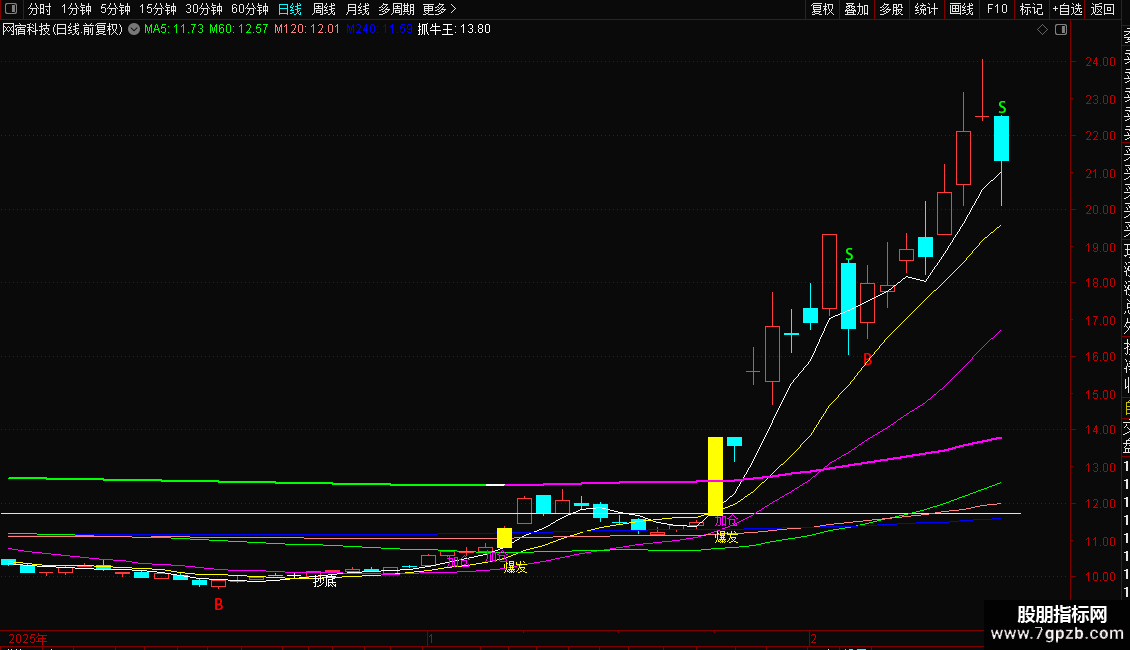Select the 日线 daily chart tab
The width and height of the screenshot is (1130, 650).
click(x=290, y=9)
